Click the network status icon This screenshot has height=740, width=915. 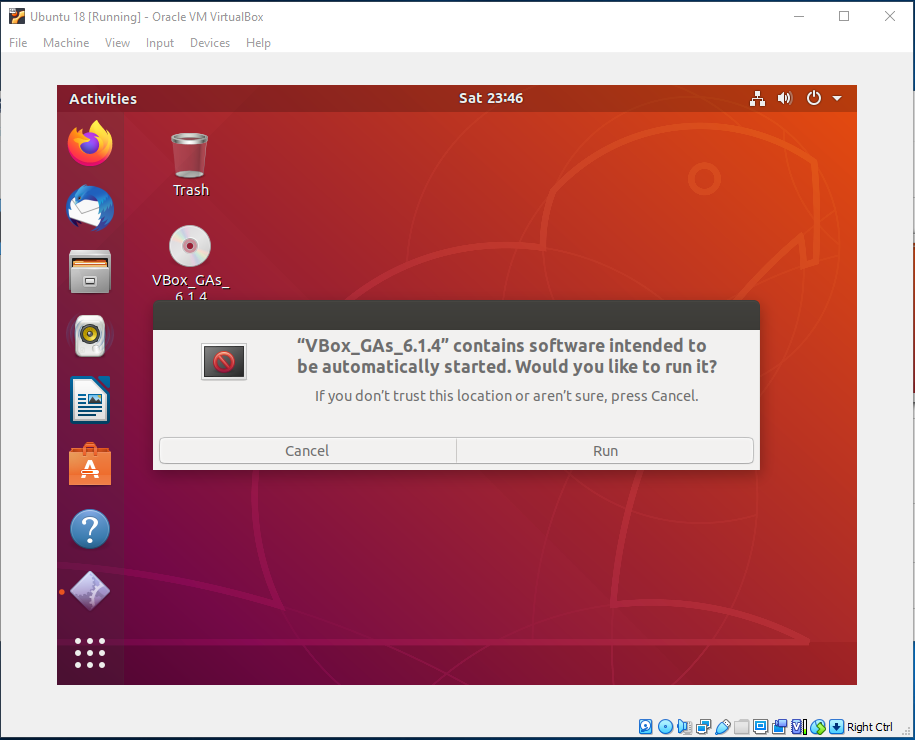point(757,98)
